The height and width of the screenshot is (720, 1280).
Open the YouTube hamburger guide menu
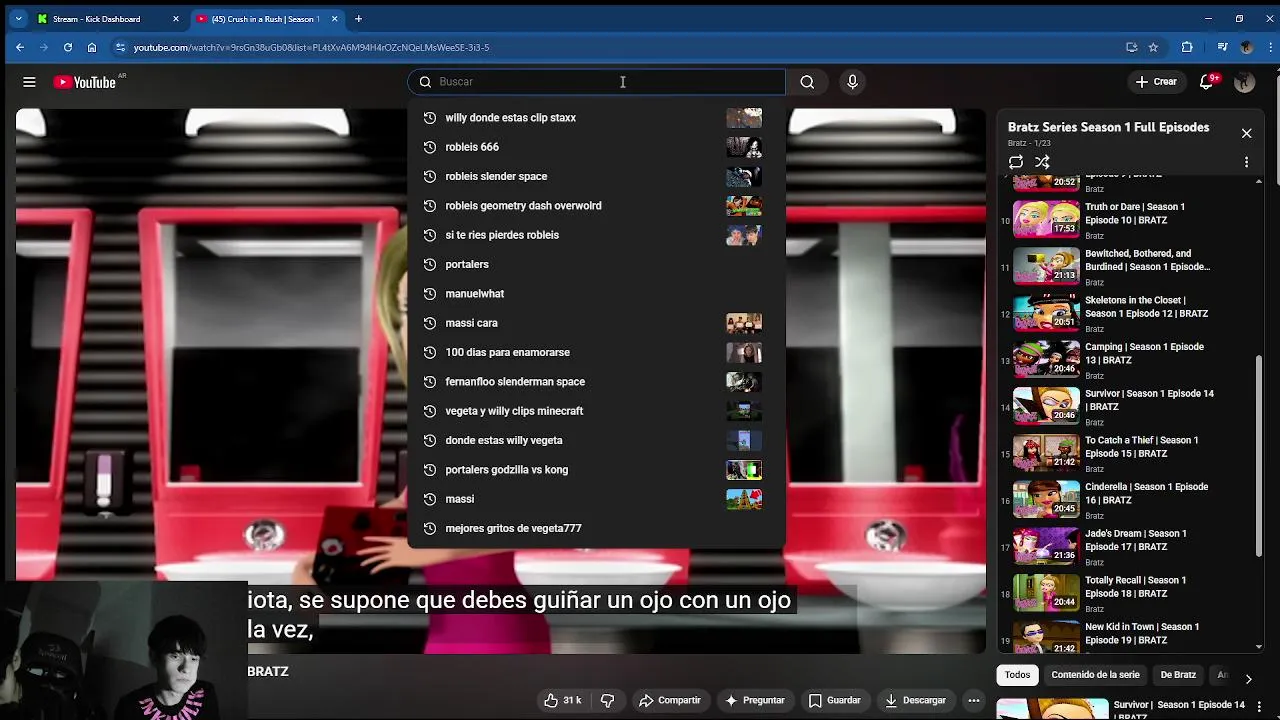tap(29, 82)
